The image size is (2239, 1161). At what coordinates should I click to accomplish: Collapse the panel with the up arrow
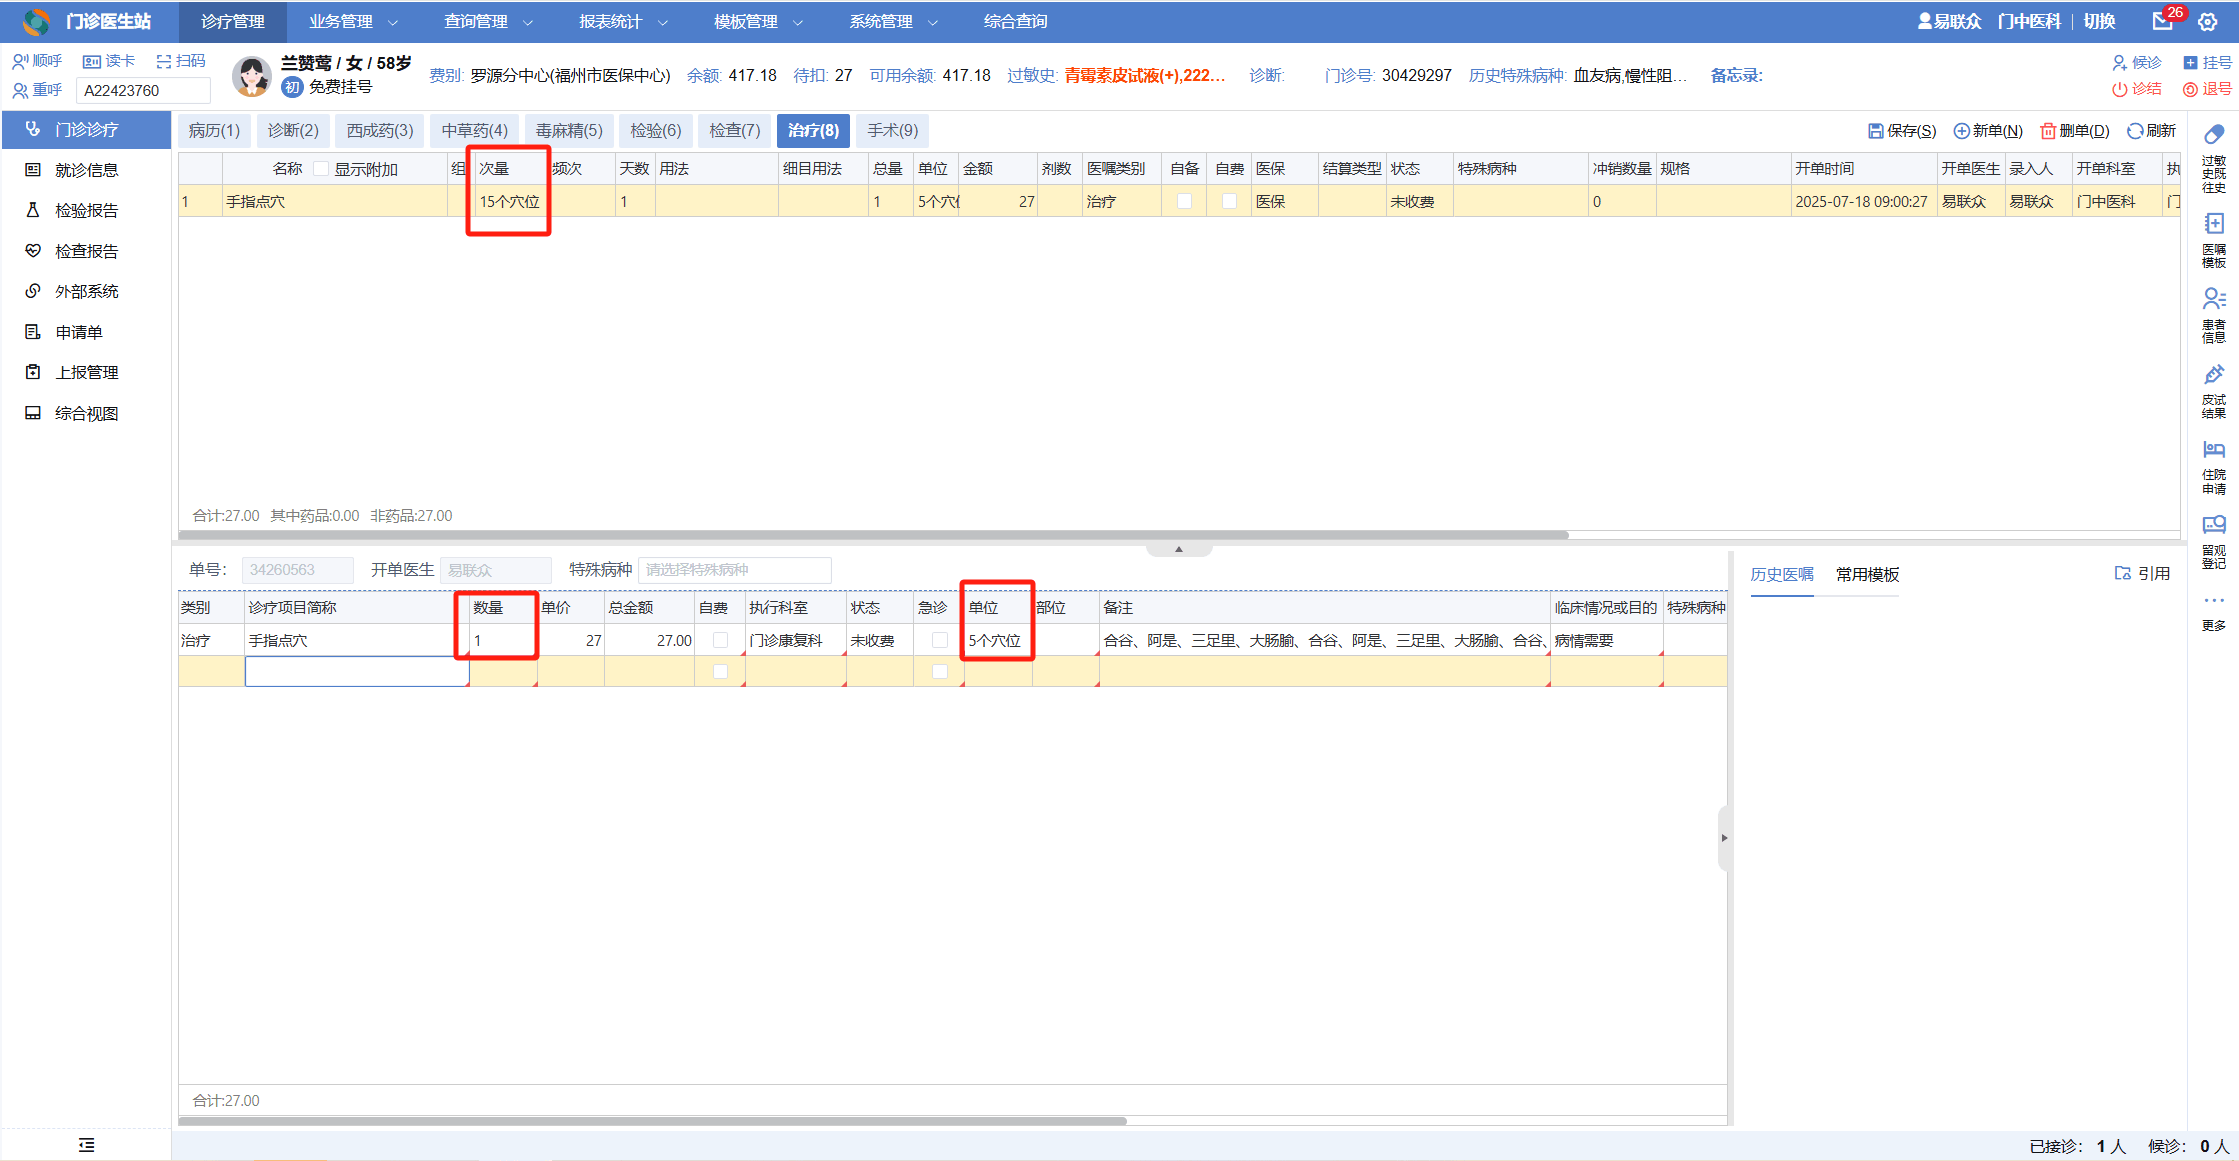1178,549
